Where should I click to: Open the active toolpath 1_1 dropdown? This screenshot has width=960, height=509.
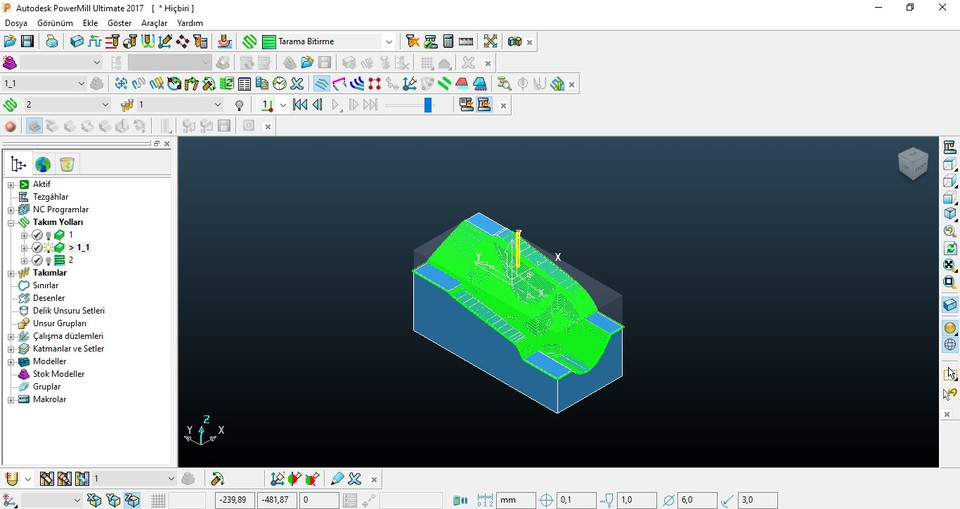tap(81, 83)
